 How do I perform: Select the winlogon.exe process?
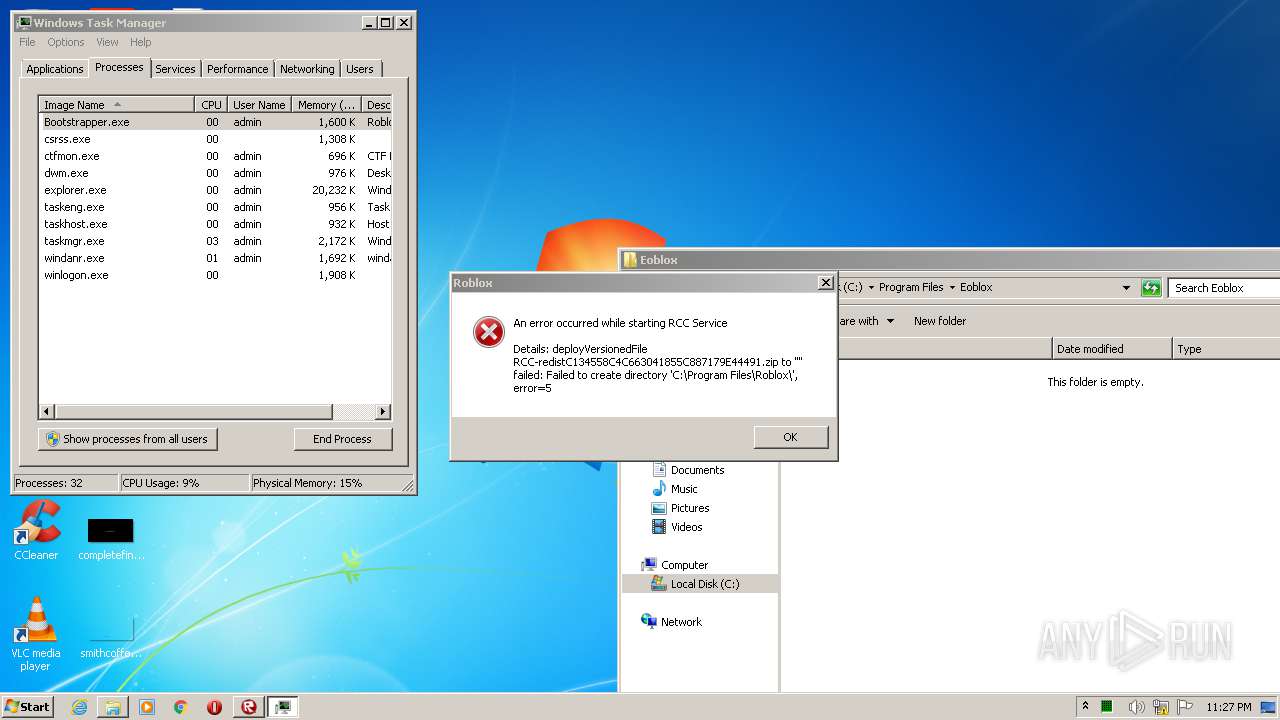215,275
